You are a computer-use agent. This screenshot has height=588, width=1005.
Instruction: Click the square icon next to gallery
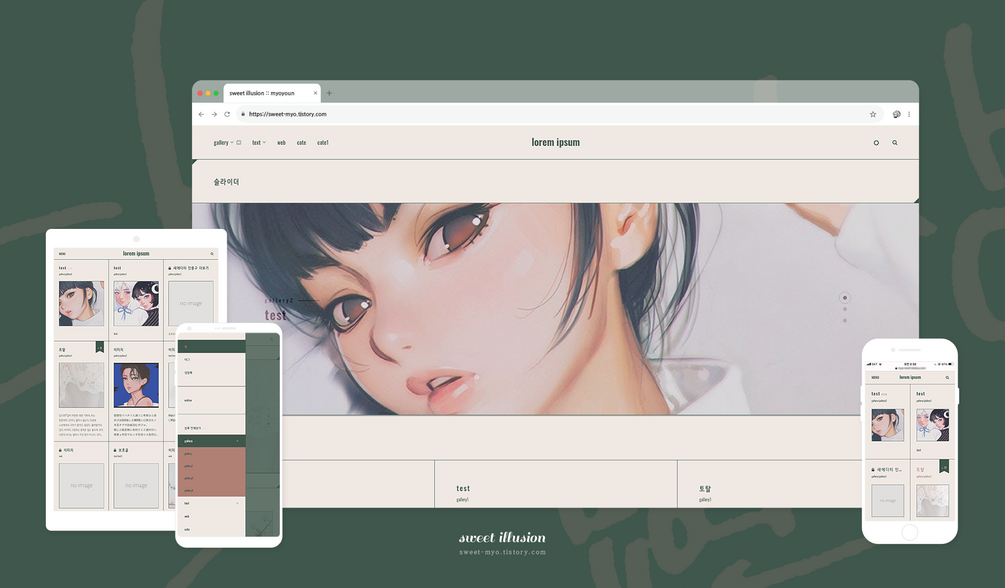(239, 142)
